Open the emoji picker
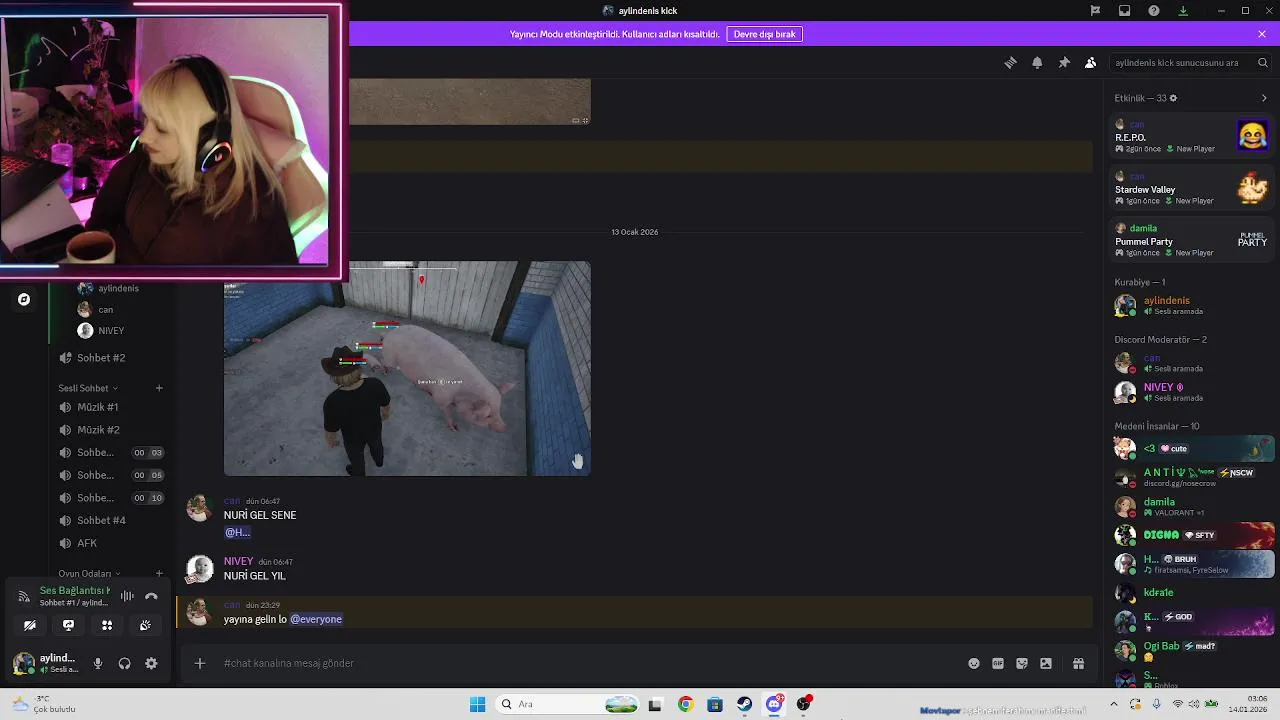This screenshot has height=720, width=1280. [x=974, y=663]
